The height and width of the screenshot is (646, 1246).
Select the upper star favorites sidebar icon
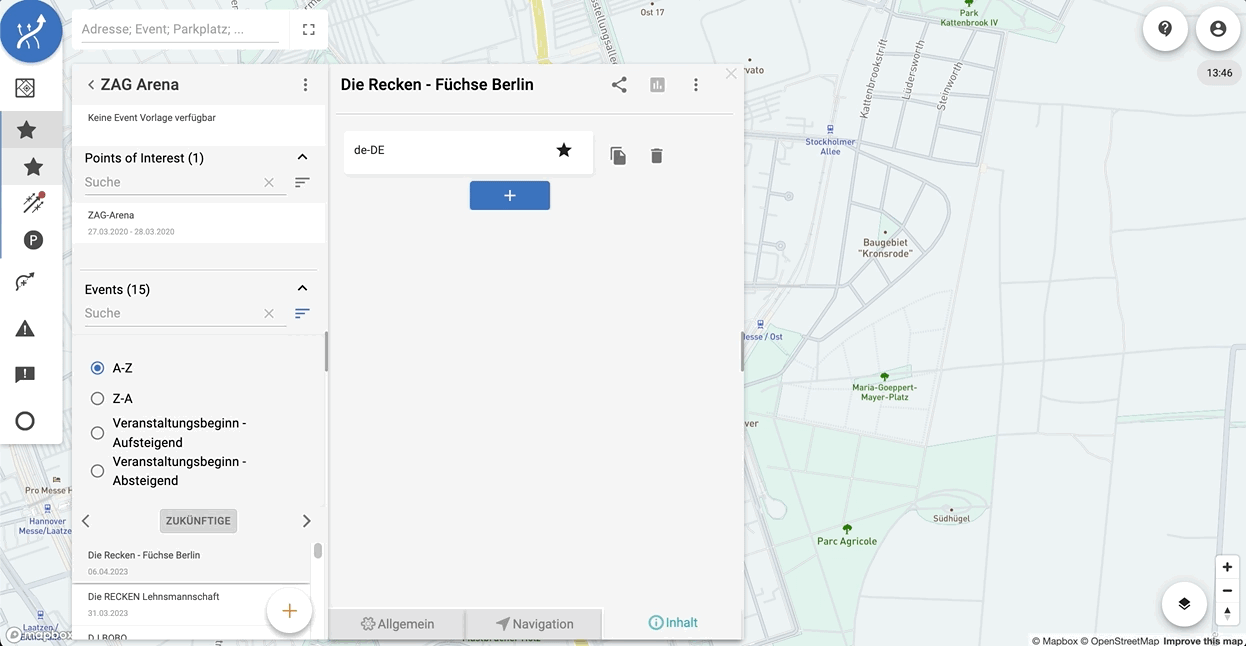point(27,129)
